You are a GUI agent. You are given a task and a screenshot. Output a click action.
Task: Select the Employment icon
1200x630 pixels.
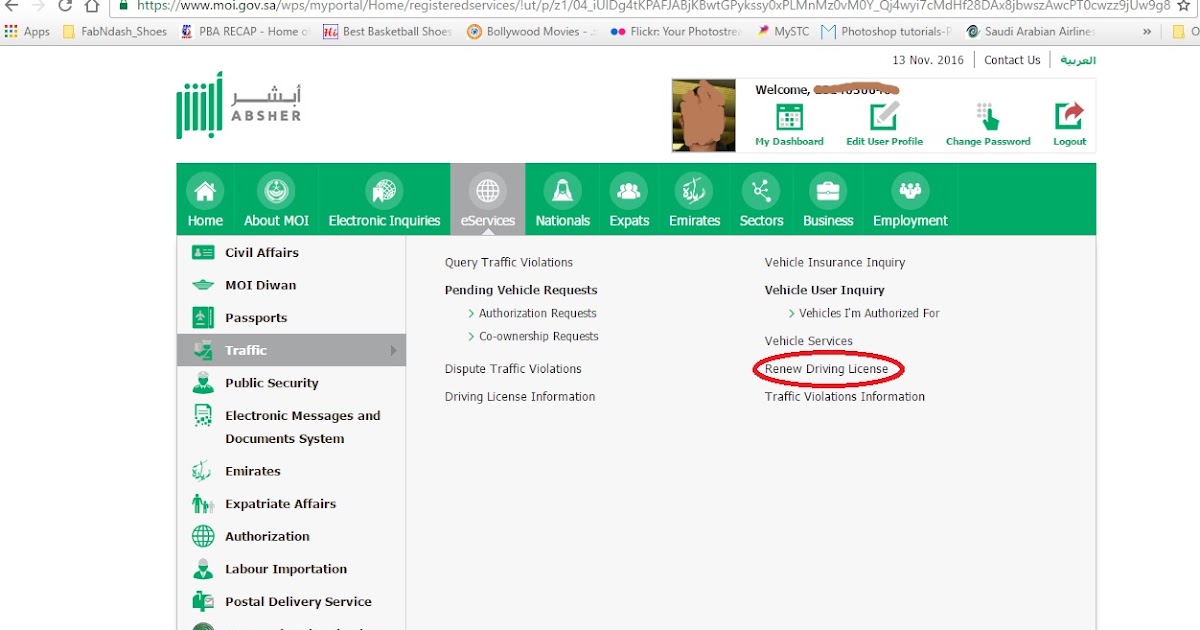(x=910, y=190)
